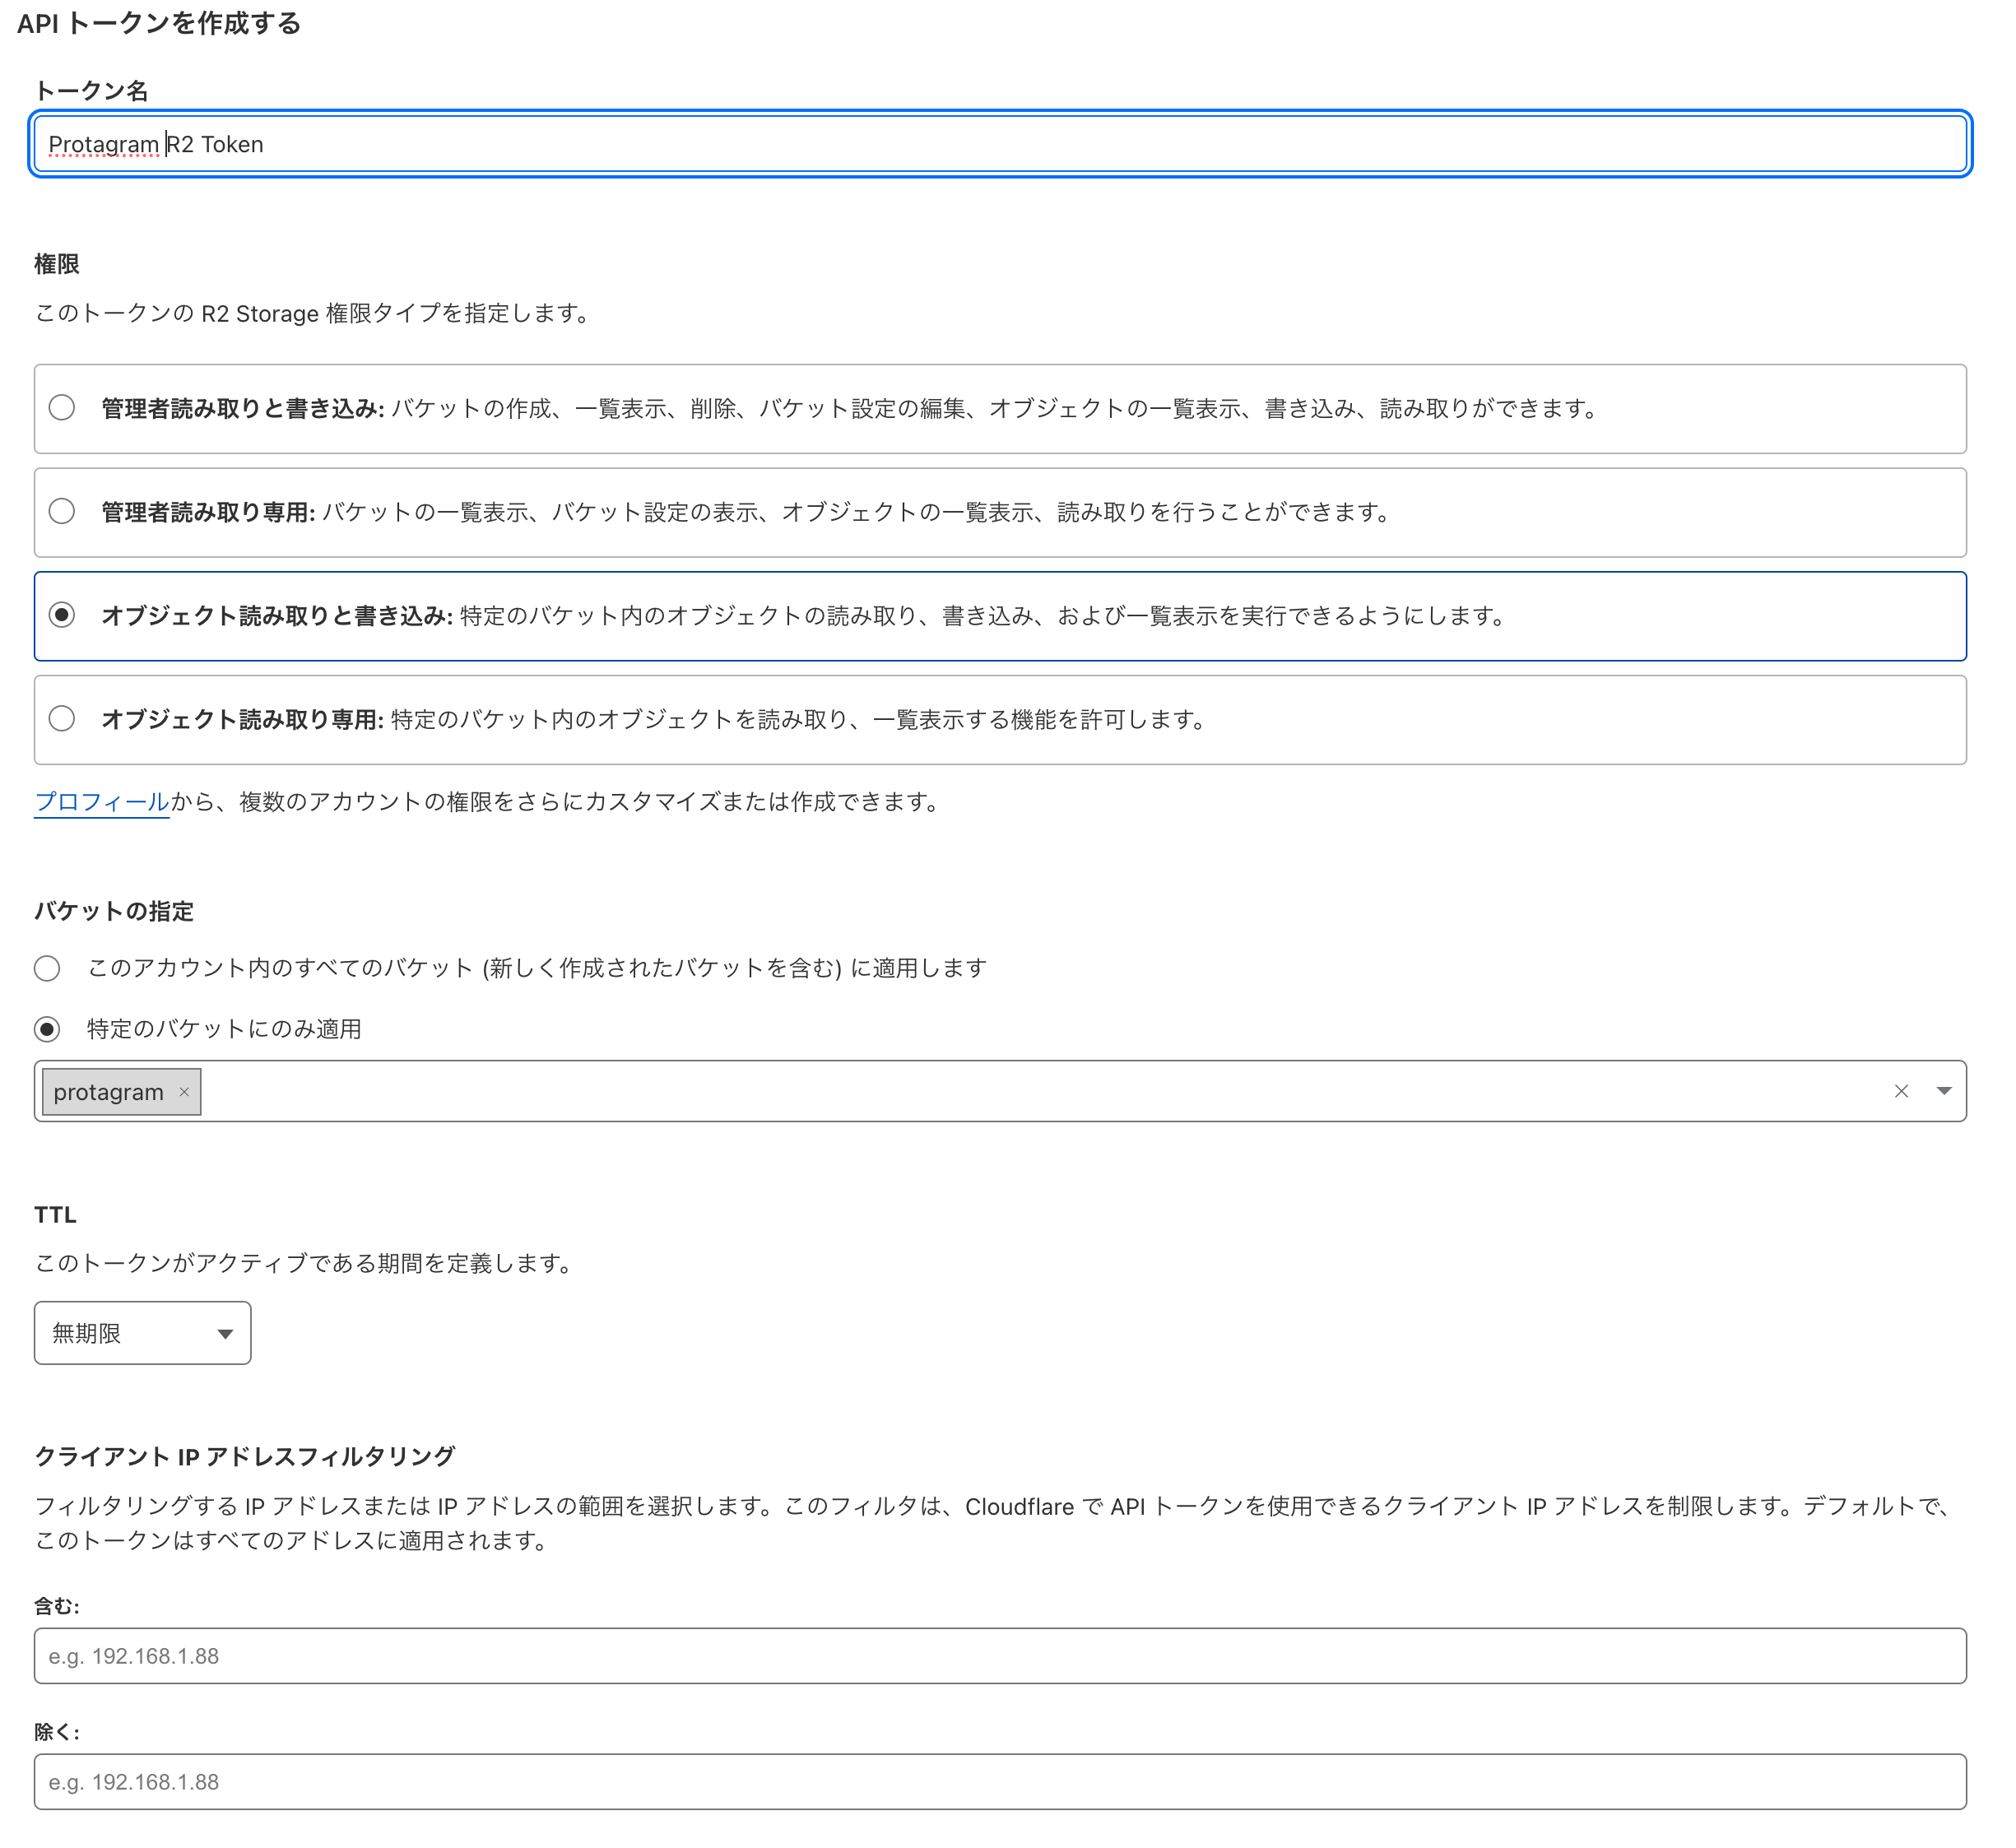Click the protagram tag text
The height and width of the screenshot is (1848, 2016).
pos(108,1092)
